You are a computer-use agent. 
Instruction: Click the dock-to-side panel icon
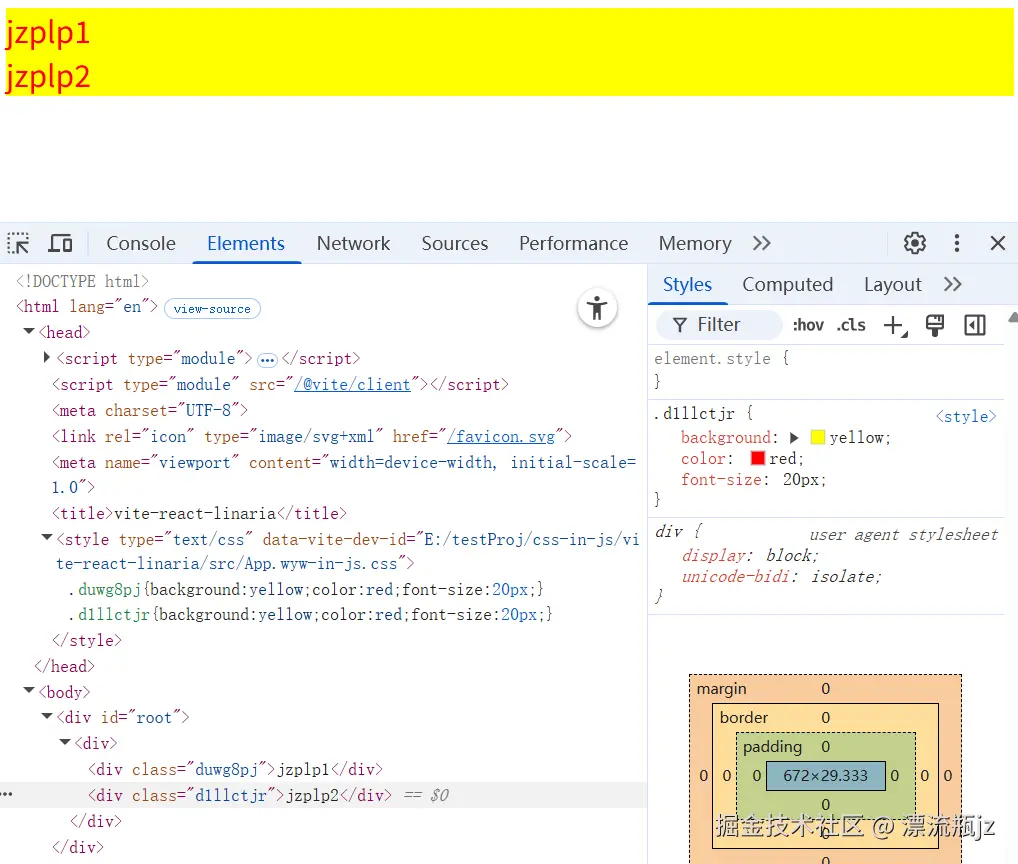(x=974, y=324)
